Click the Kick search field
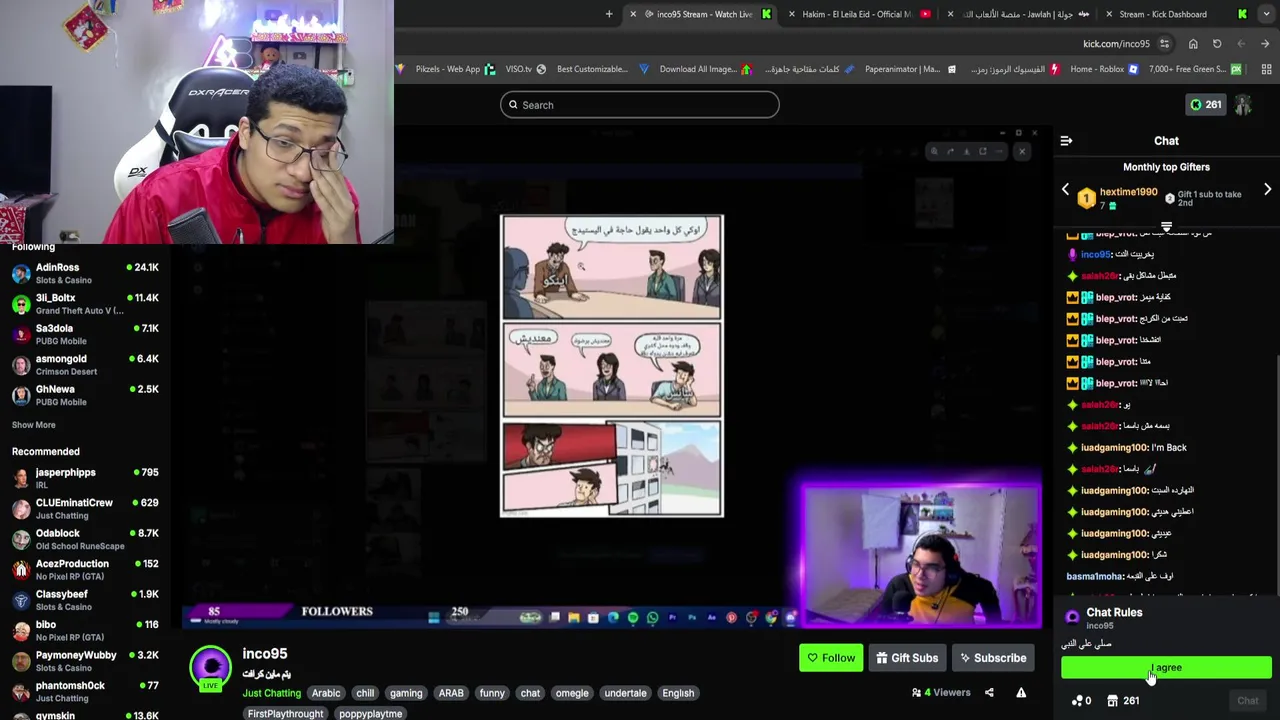 pos(640,105)
